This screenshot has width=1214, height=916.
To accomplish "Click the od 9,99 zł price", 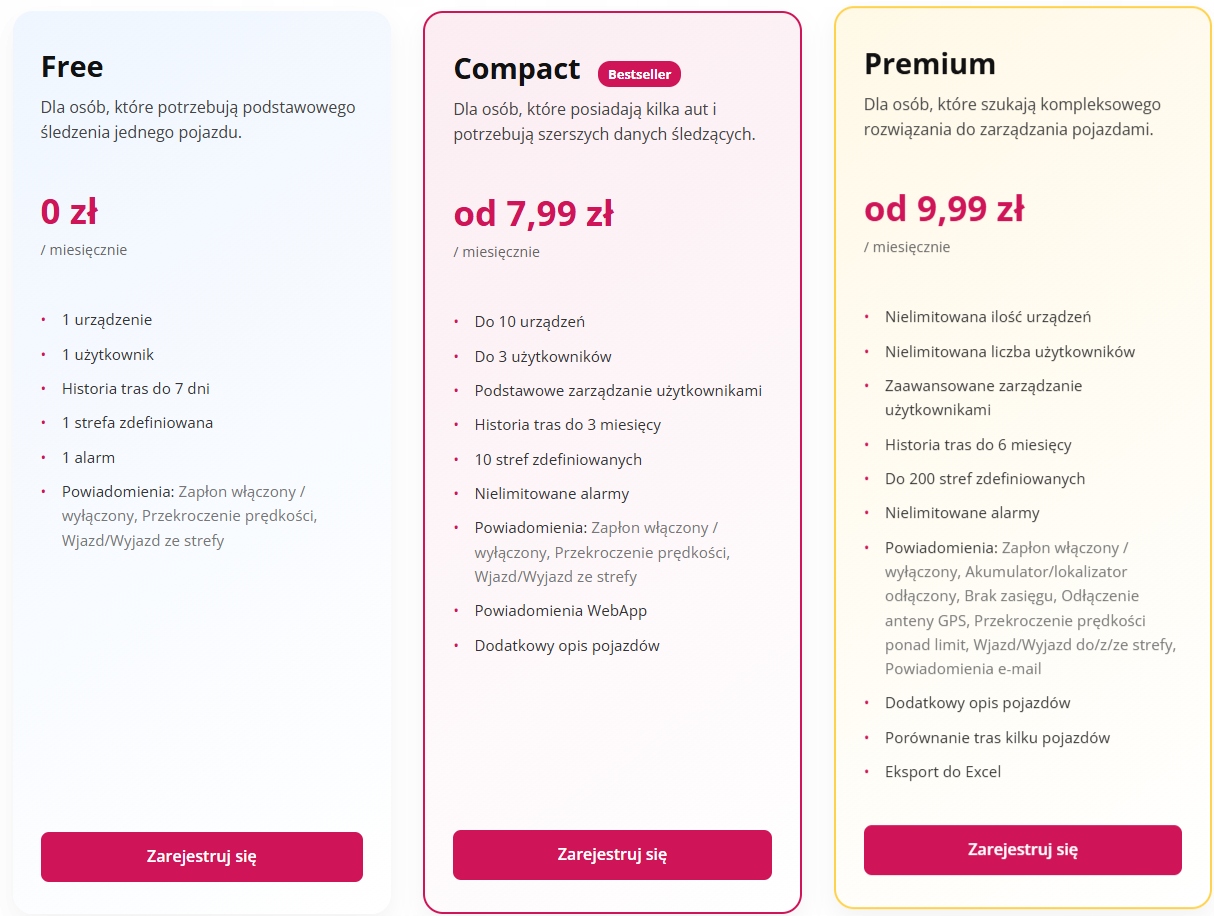I will 943,209.
